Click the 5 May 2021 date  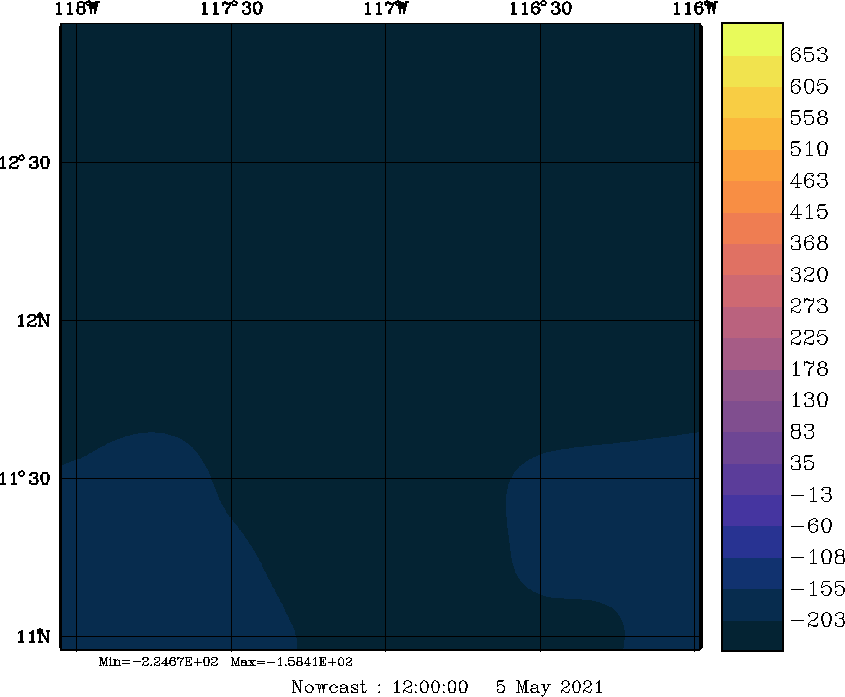(549, 687)
